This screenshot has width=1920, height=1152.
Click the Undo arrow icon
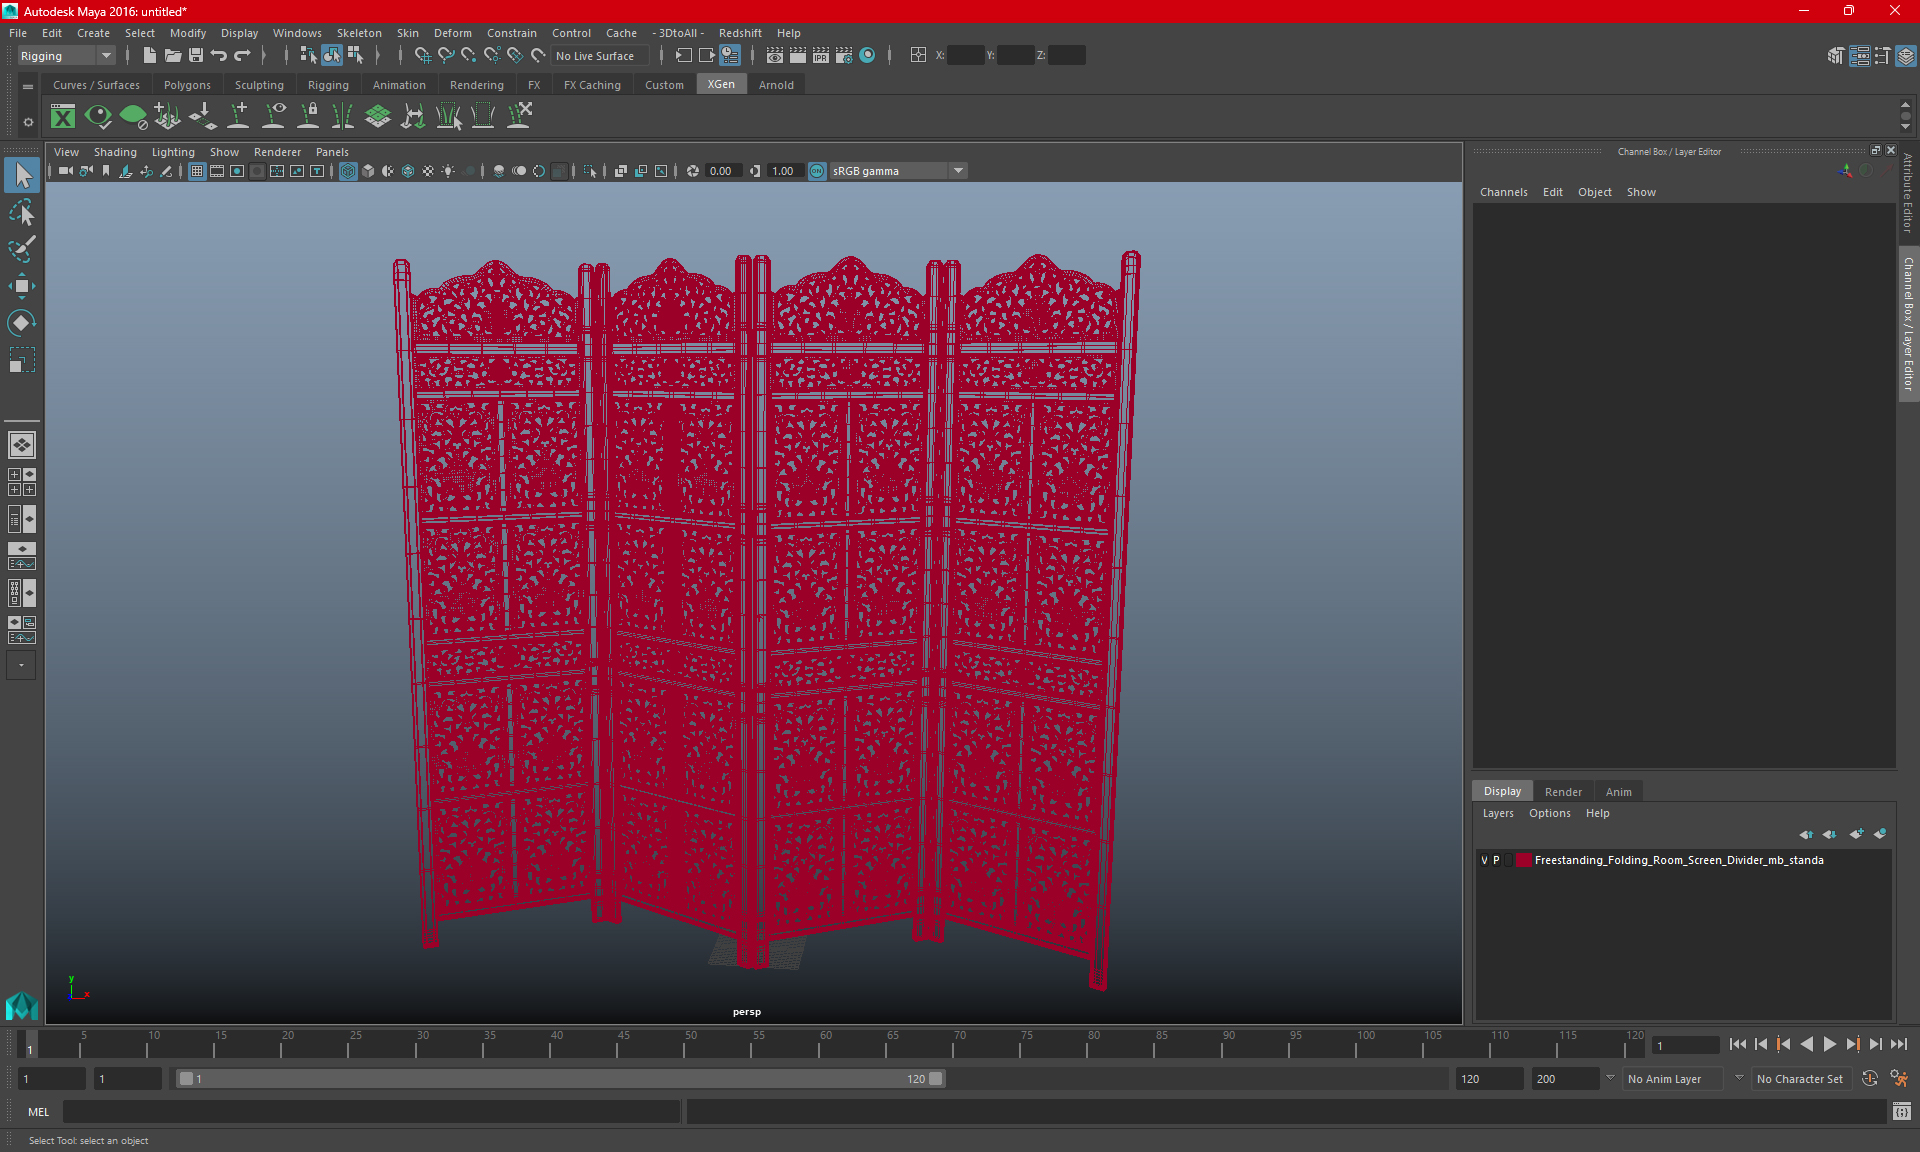pos(219,56)
